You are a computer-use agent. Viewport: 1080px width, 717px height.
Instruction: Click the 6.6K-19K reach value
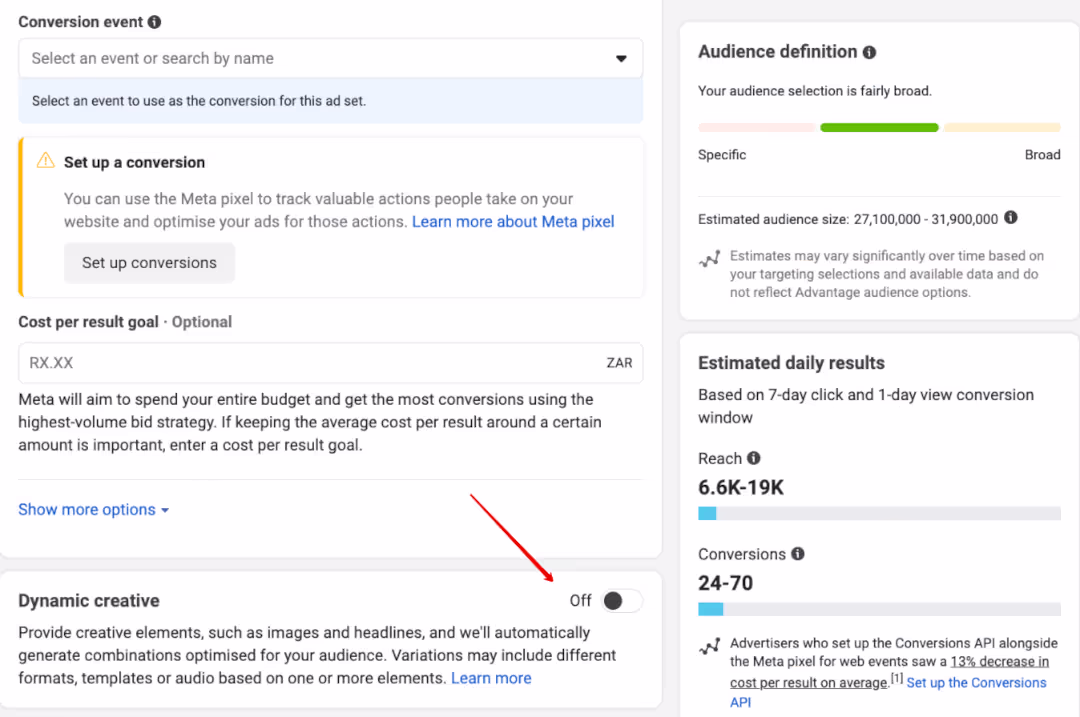(x=741, y=488)
